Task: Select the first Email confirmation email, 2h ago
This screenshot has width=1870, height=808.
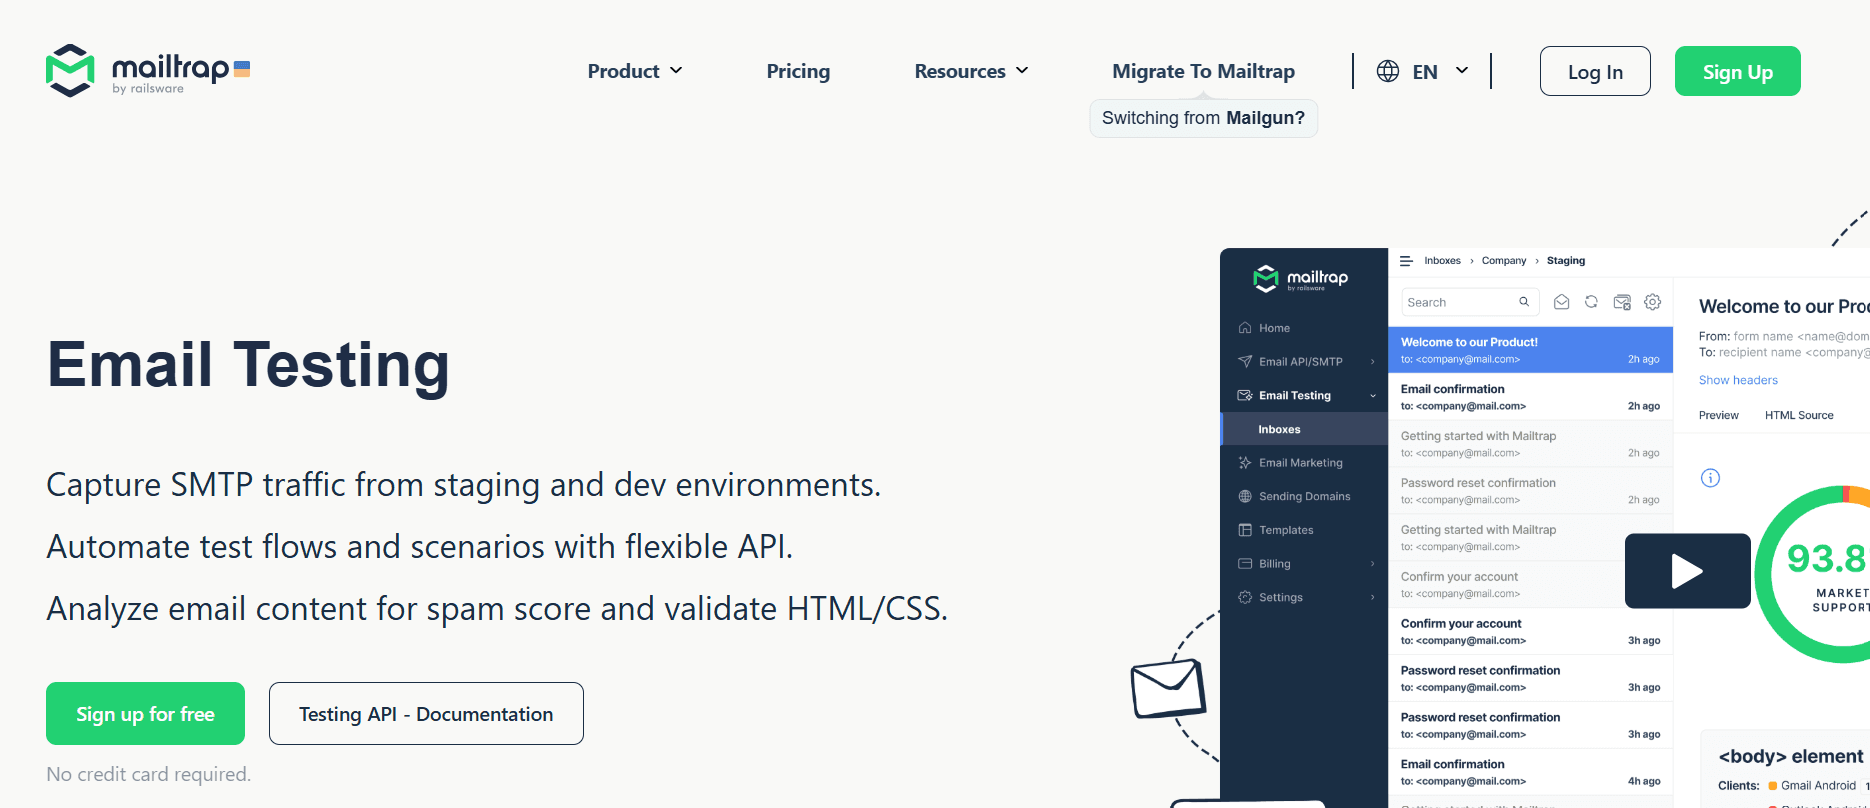Action: [1530, 397]
